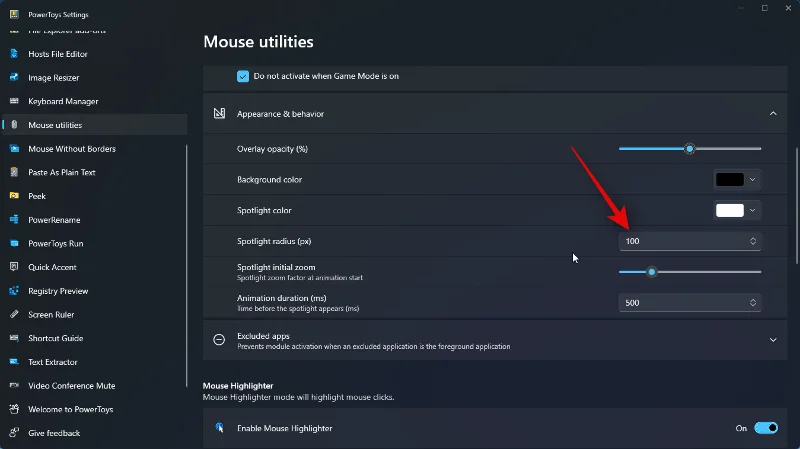The width and height of the screenshot is (800, 449).
Task: Open PowerToys Run settings page
Action: [x=55, y=244]
